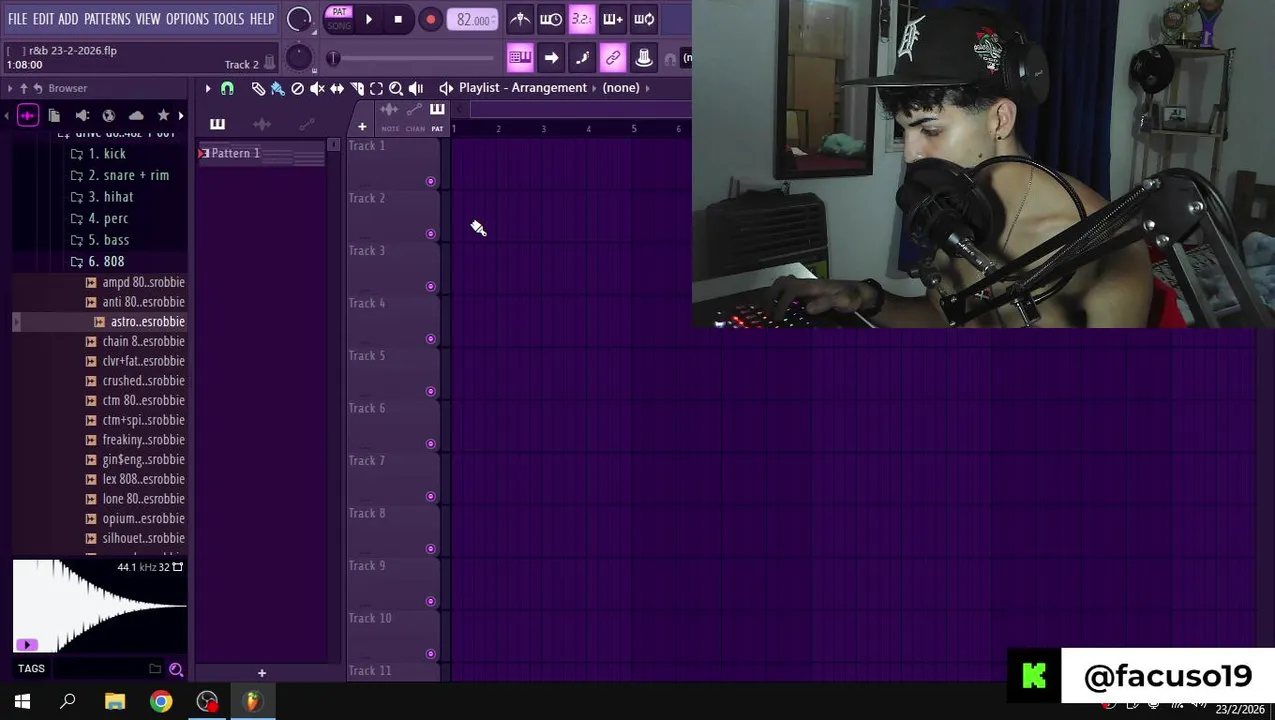Select the Slip tool in playlist toolbar
This screenshot has width=1275, height=720.
coord(337,88)
